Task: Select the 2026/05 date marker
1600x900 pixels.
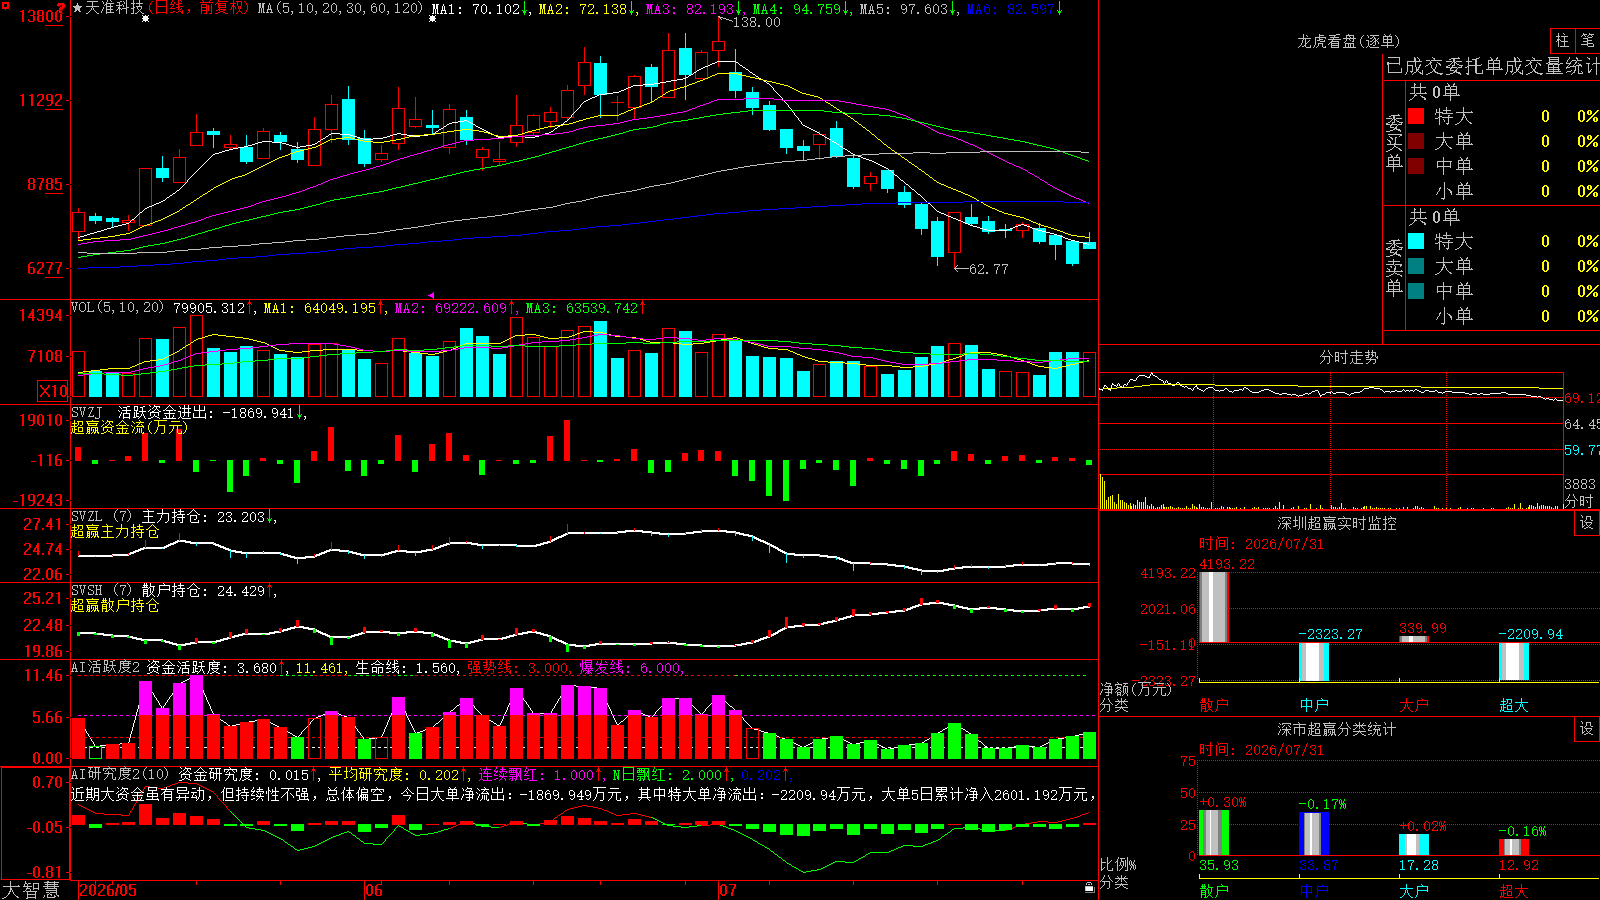Action: point(108,890)
